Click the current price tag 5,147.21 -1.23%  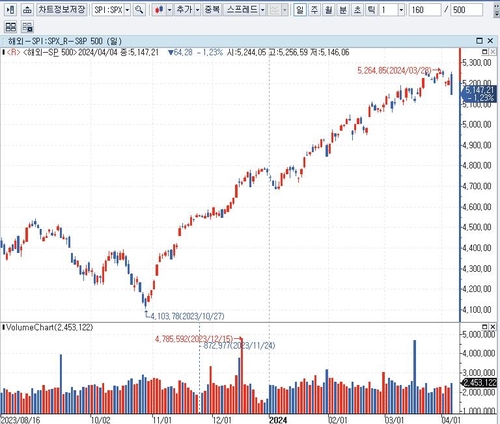480,94
